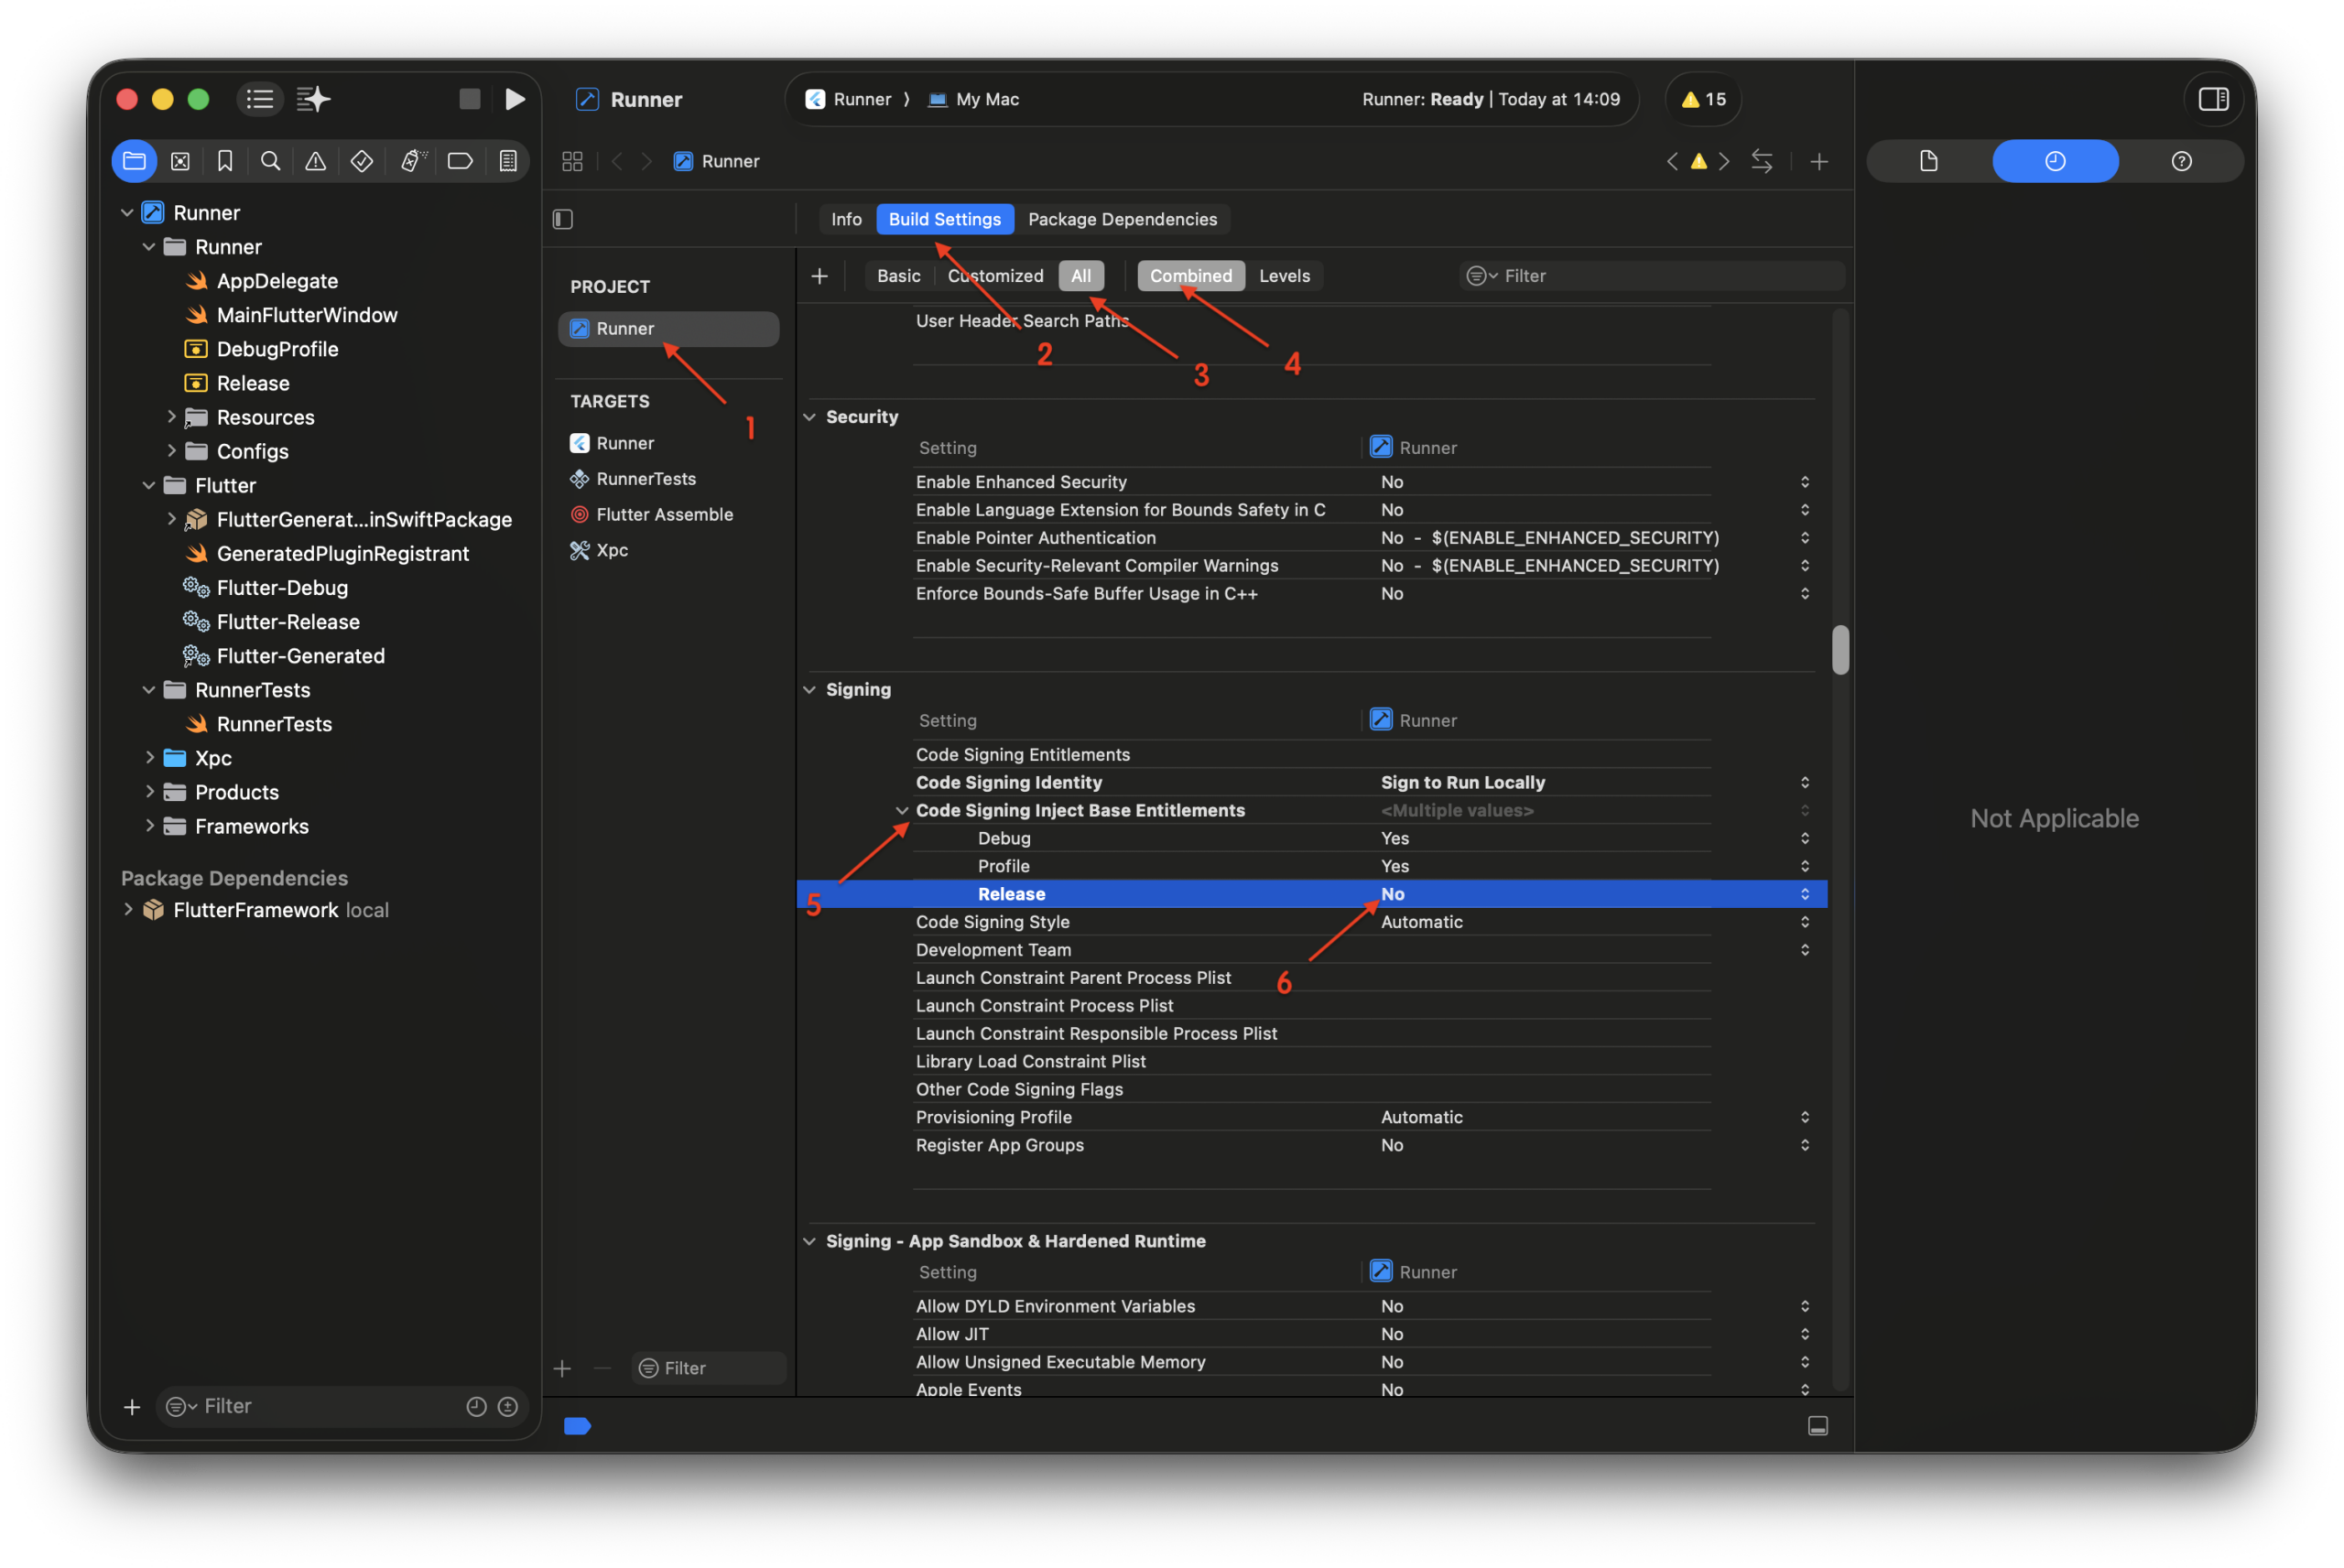Click the Run (play) button
The image size is (2344, 1568).
pyautogui.click(x=514, y=99)
